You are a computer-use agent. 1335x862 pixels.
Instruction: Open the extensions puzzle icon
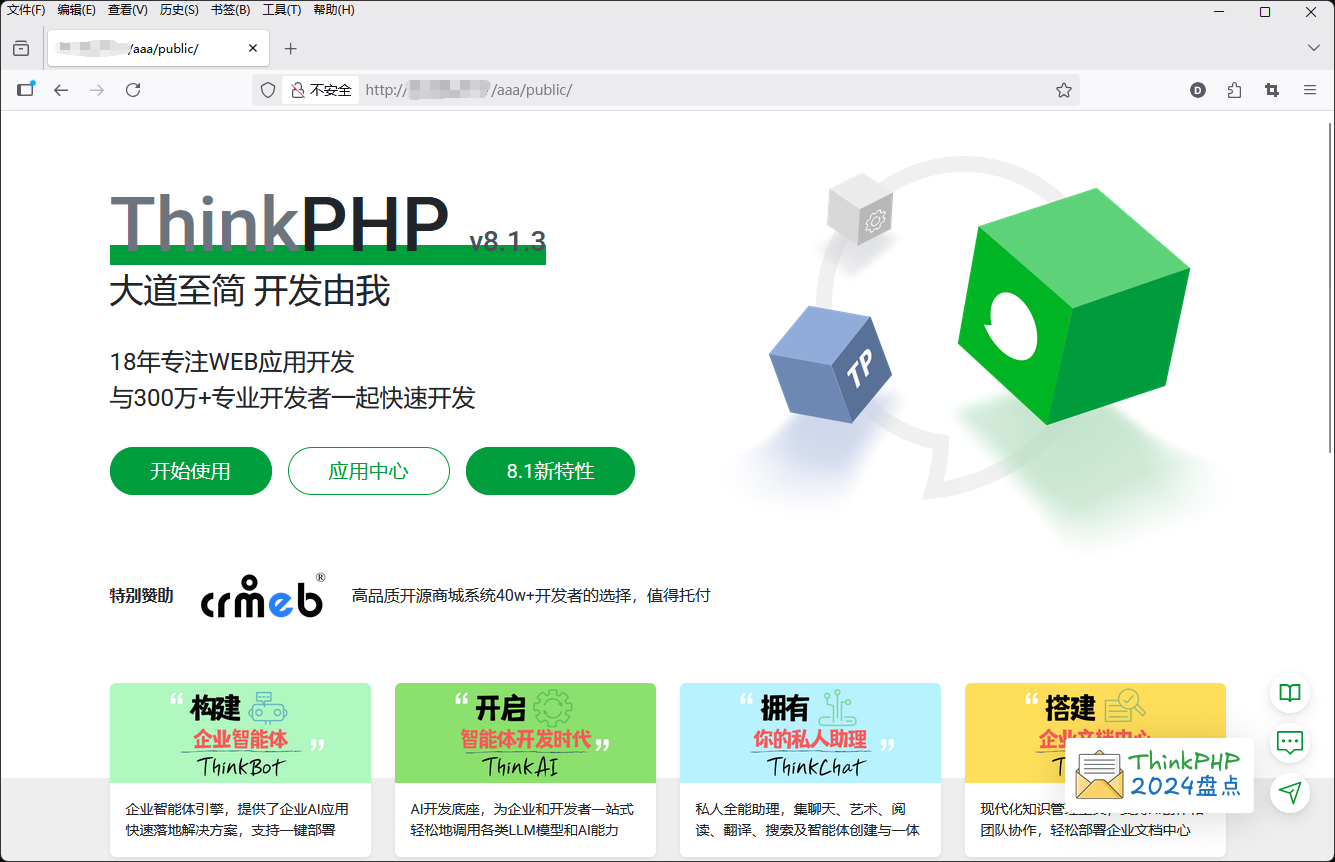click(x=1234, y=90)
